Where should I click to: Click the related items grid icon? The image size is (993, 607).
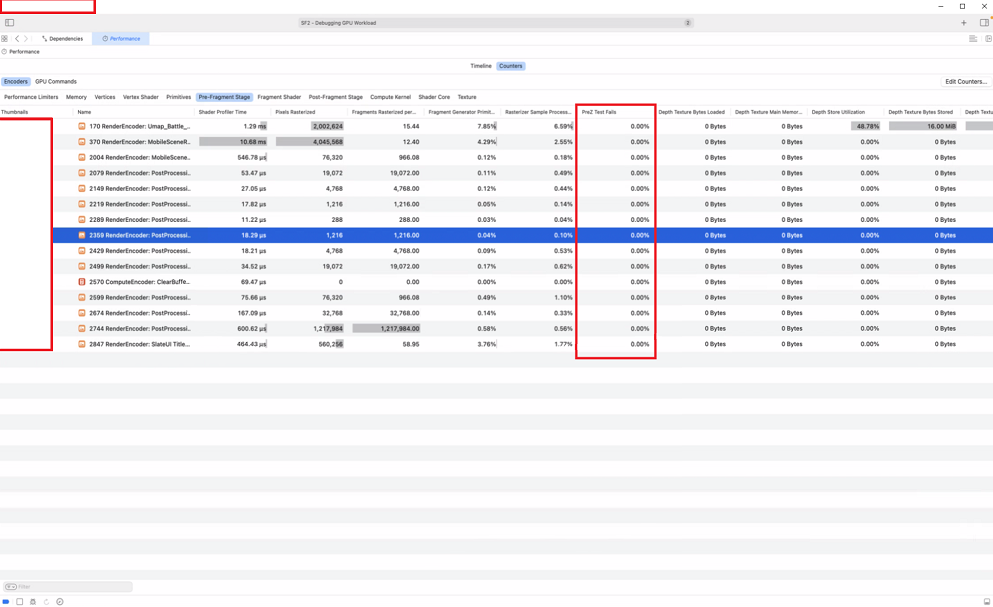(x=5, y=39)
